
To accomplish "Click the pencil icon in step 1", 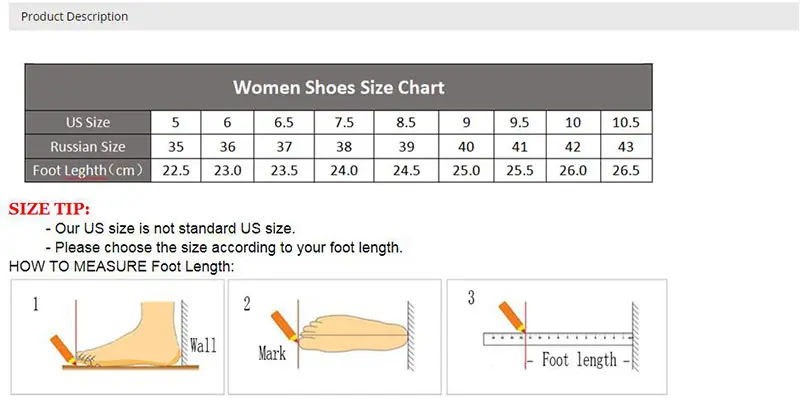I will (64, 350).
